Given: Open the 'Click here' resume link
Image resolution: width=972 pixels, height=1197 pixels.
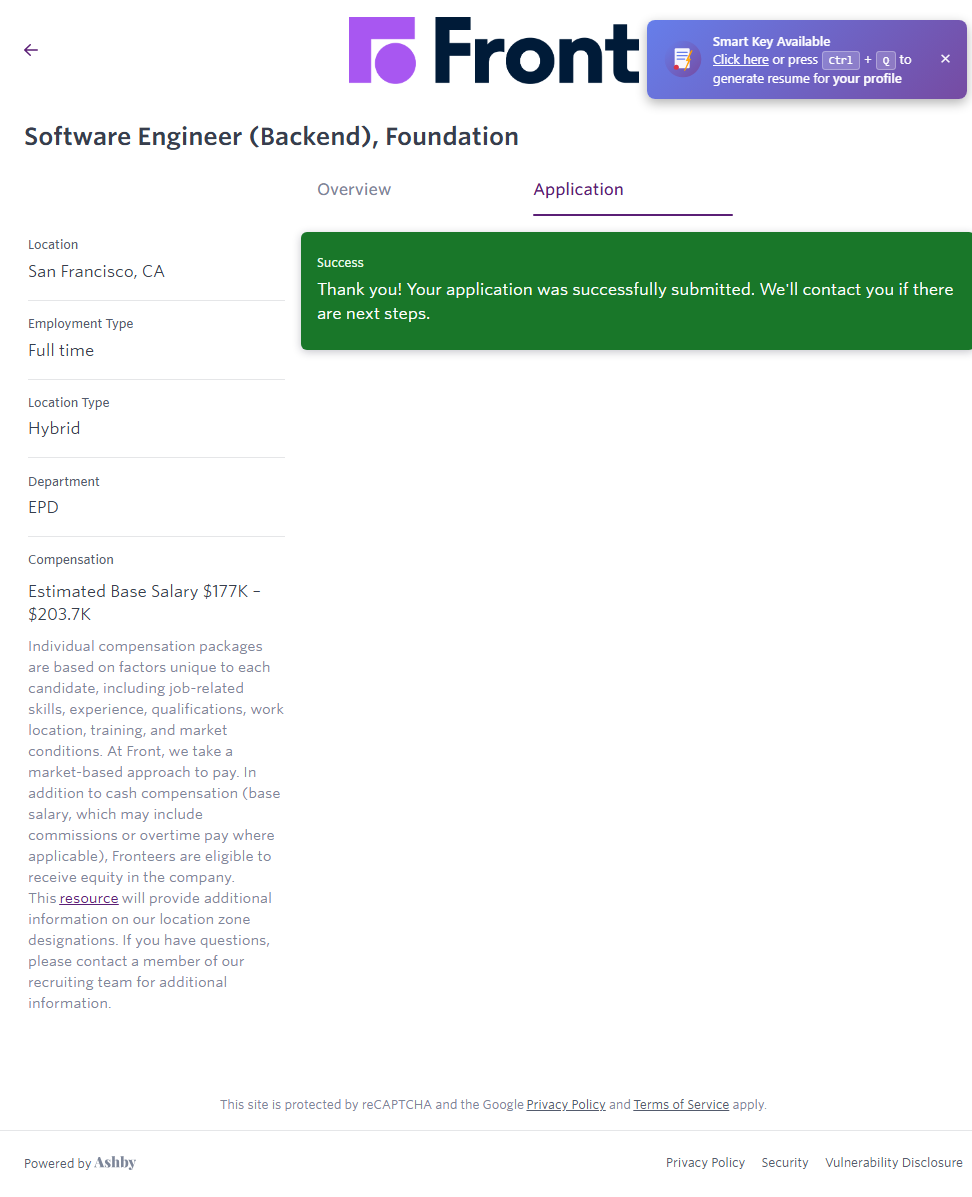Looking at the screenshot, I should (x=740, y=60).
